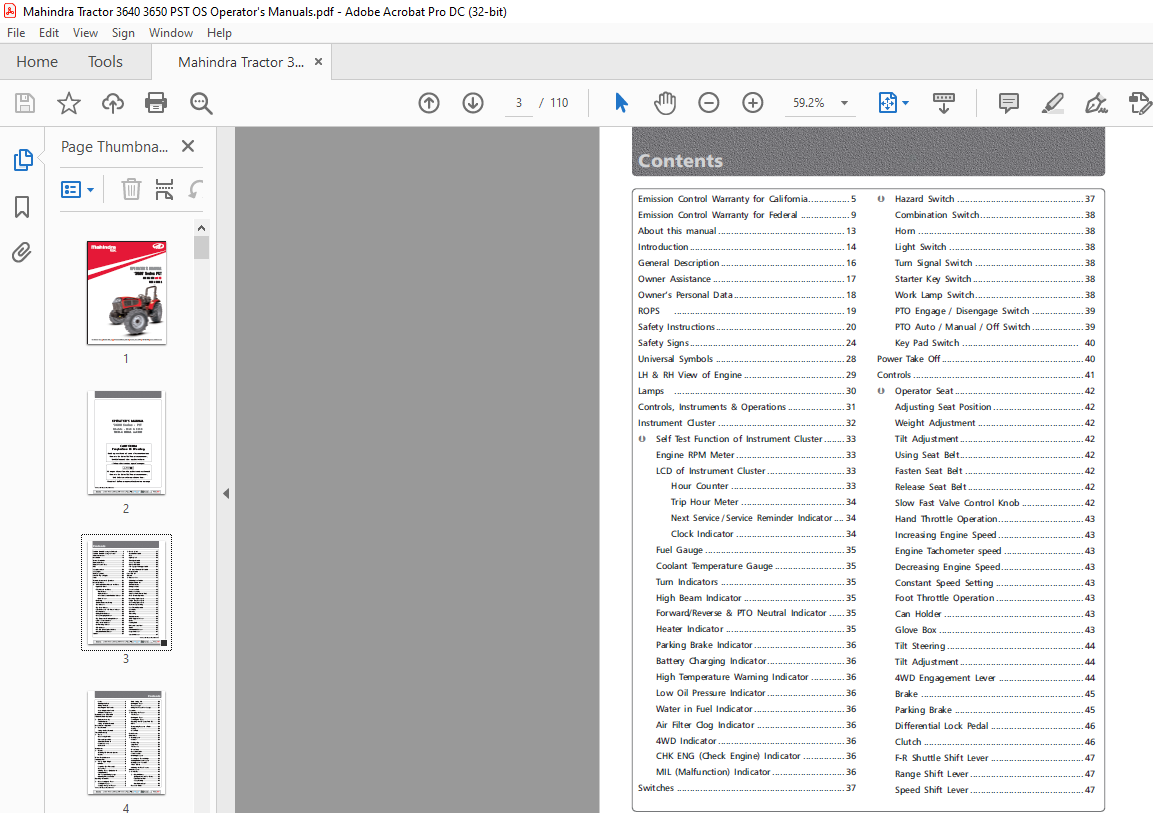Expand the fit page options arrow
The width and height of the screenshot is (1153, 813).
[905, 103]
